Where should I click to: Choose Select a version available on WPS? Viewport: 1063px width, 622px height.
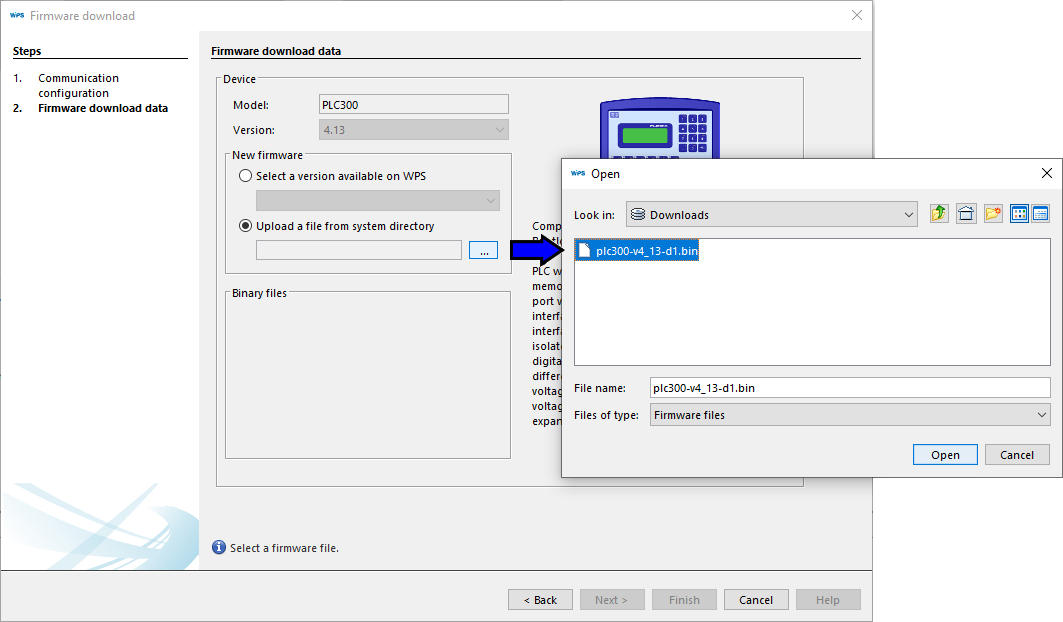pos(247,176)
